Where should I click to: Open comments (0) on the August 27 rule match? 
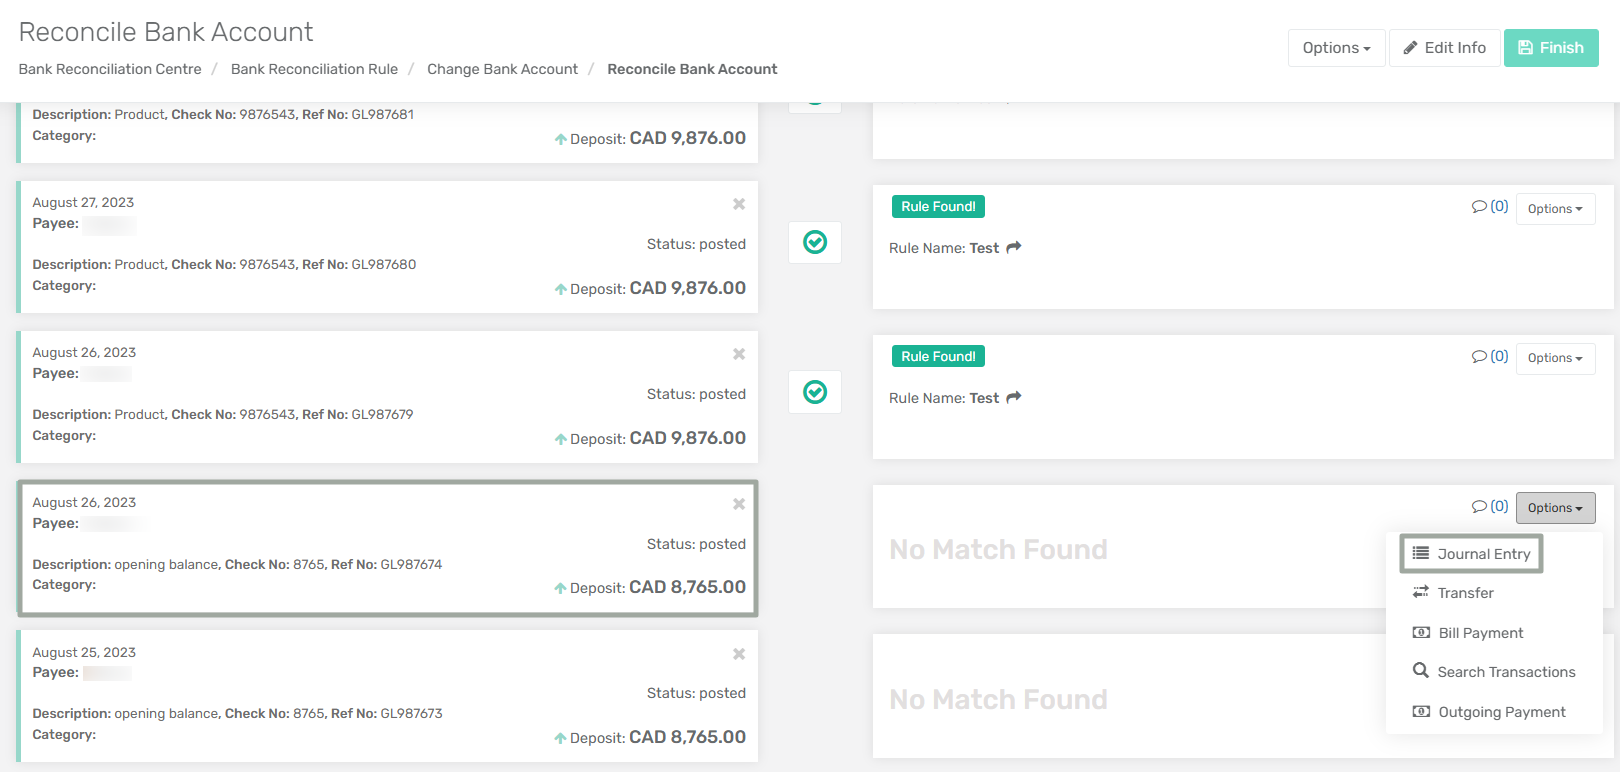pyautogui.click(x=1490, y=206)
